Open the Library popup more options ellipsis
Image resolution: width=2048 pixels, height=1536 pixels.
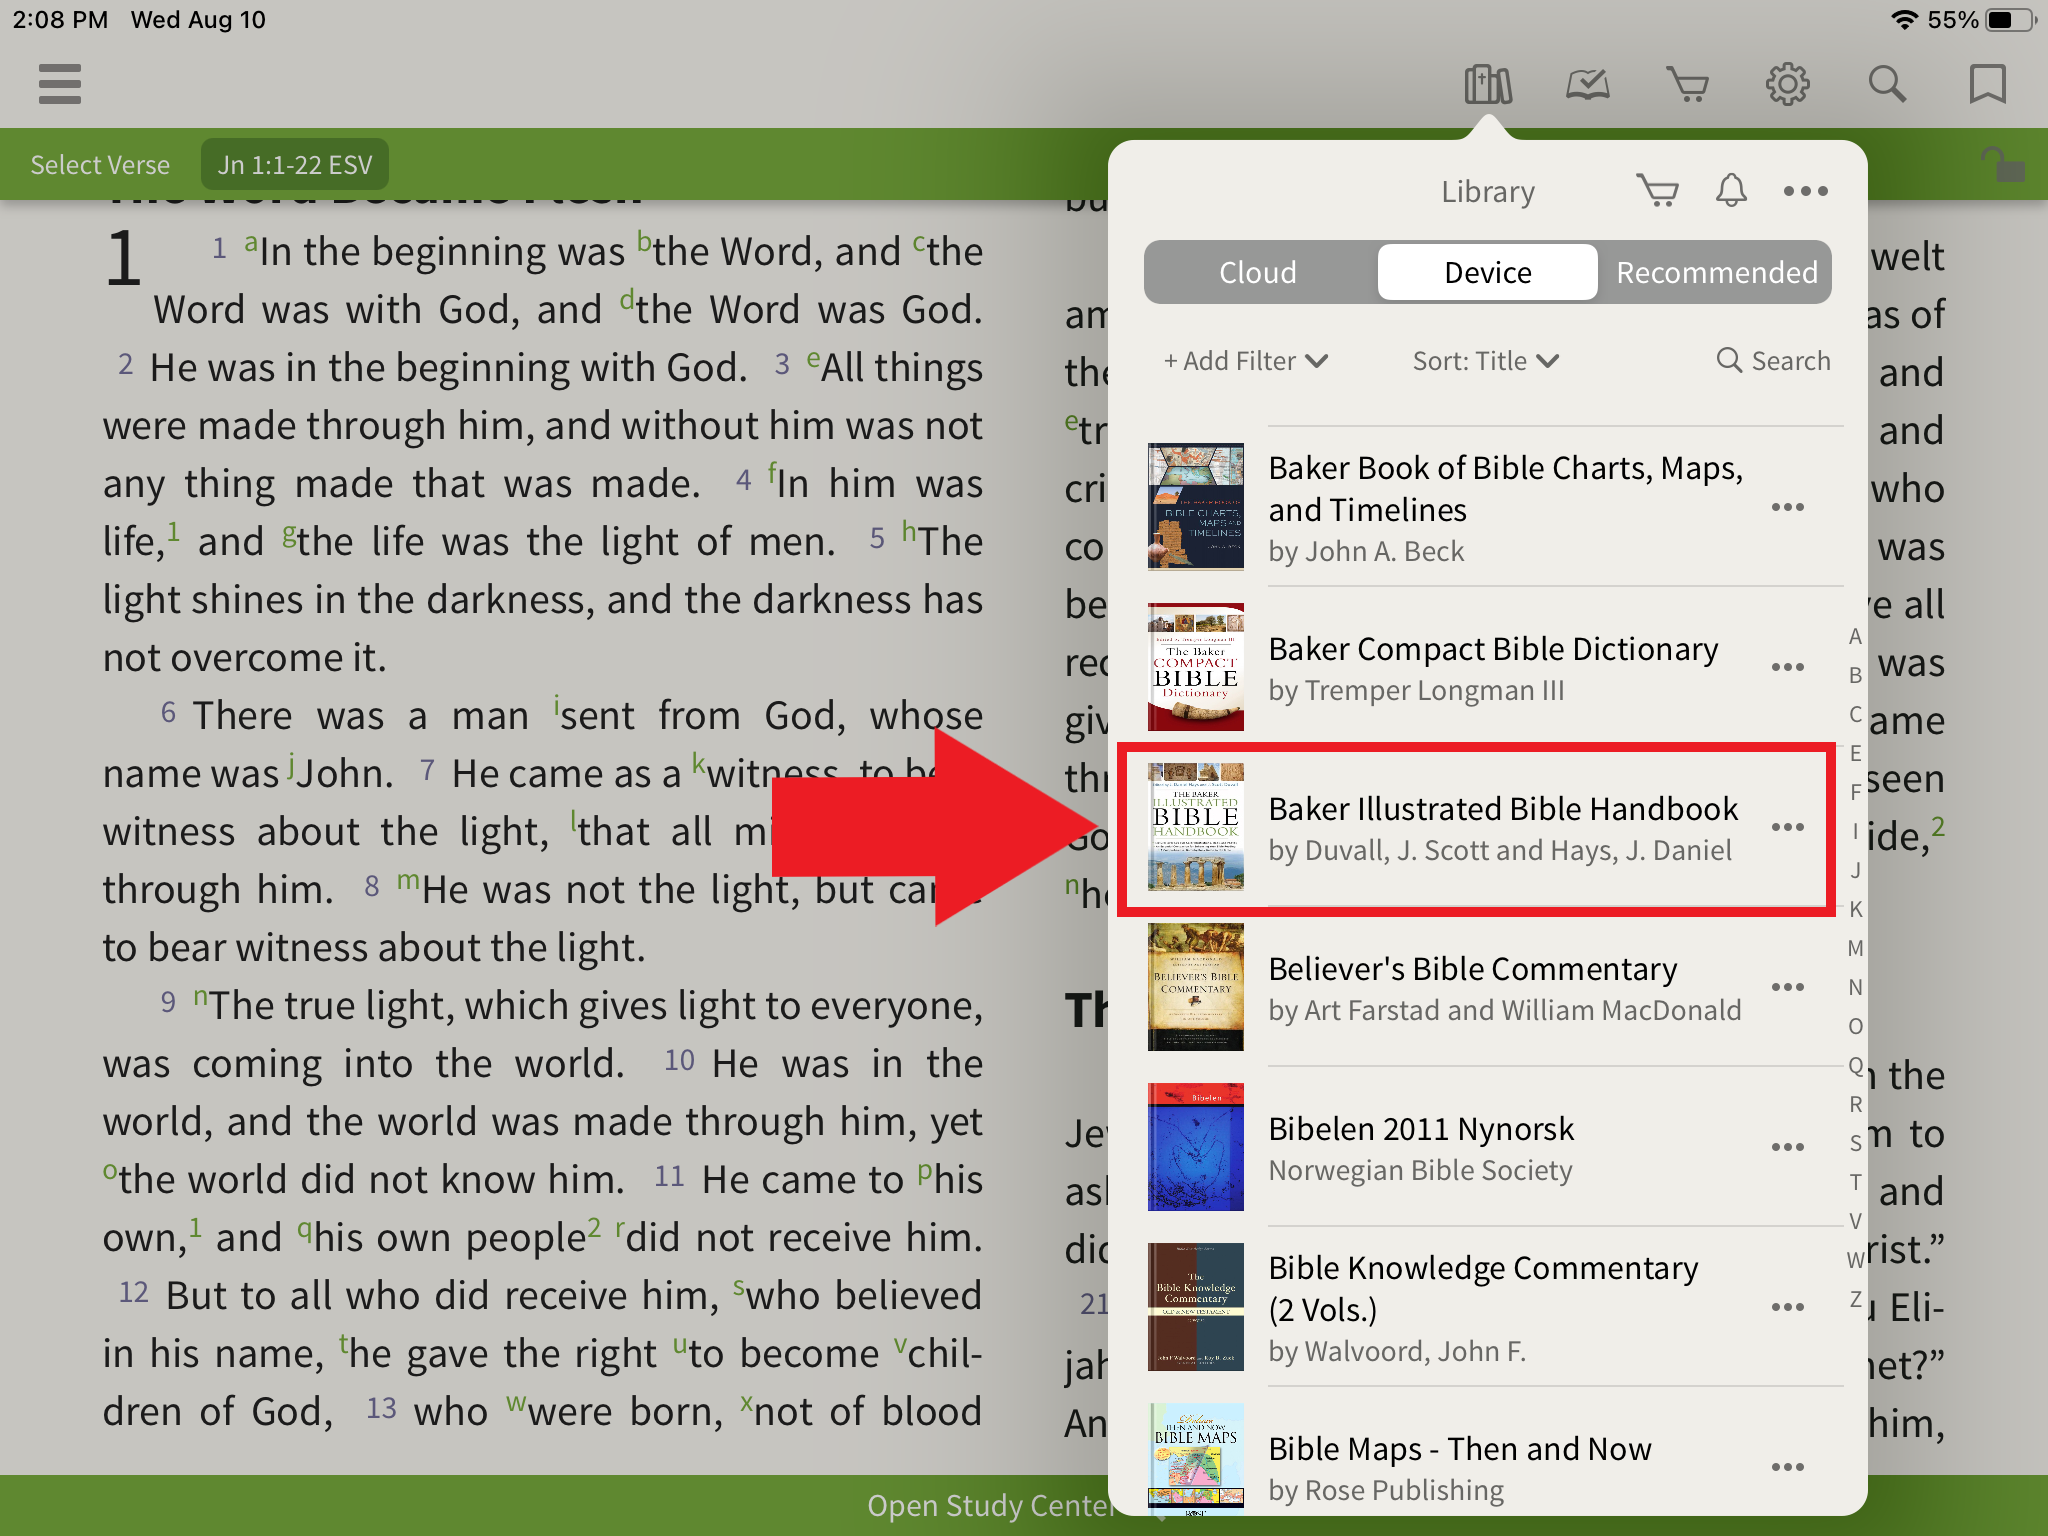click(1806, 191)
